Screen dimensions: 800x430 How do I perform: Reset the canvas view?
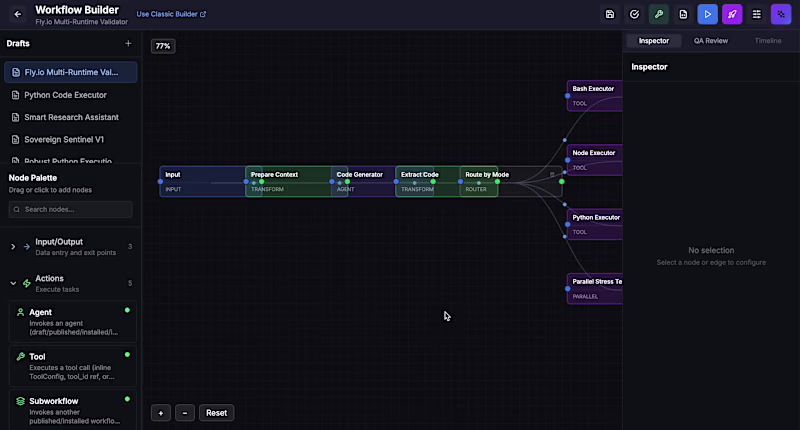[216, 413]
